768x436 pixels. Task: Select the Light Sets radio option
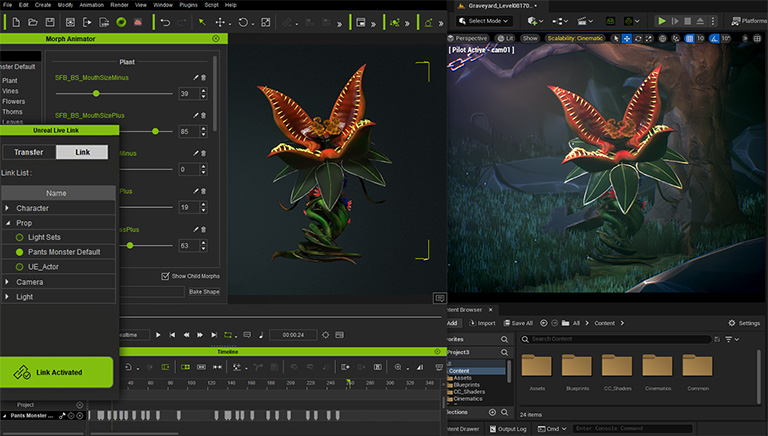(x=19, y=237)
